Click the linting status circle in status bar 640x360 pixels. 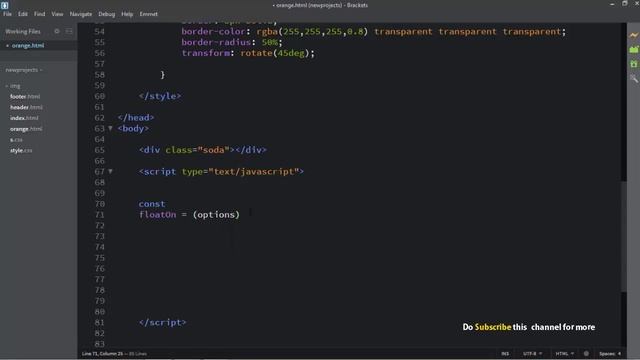point(586,353)
